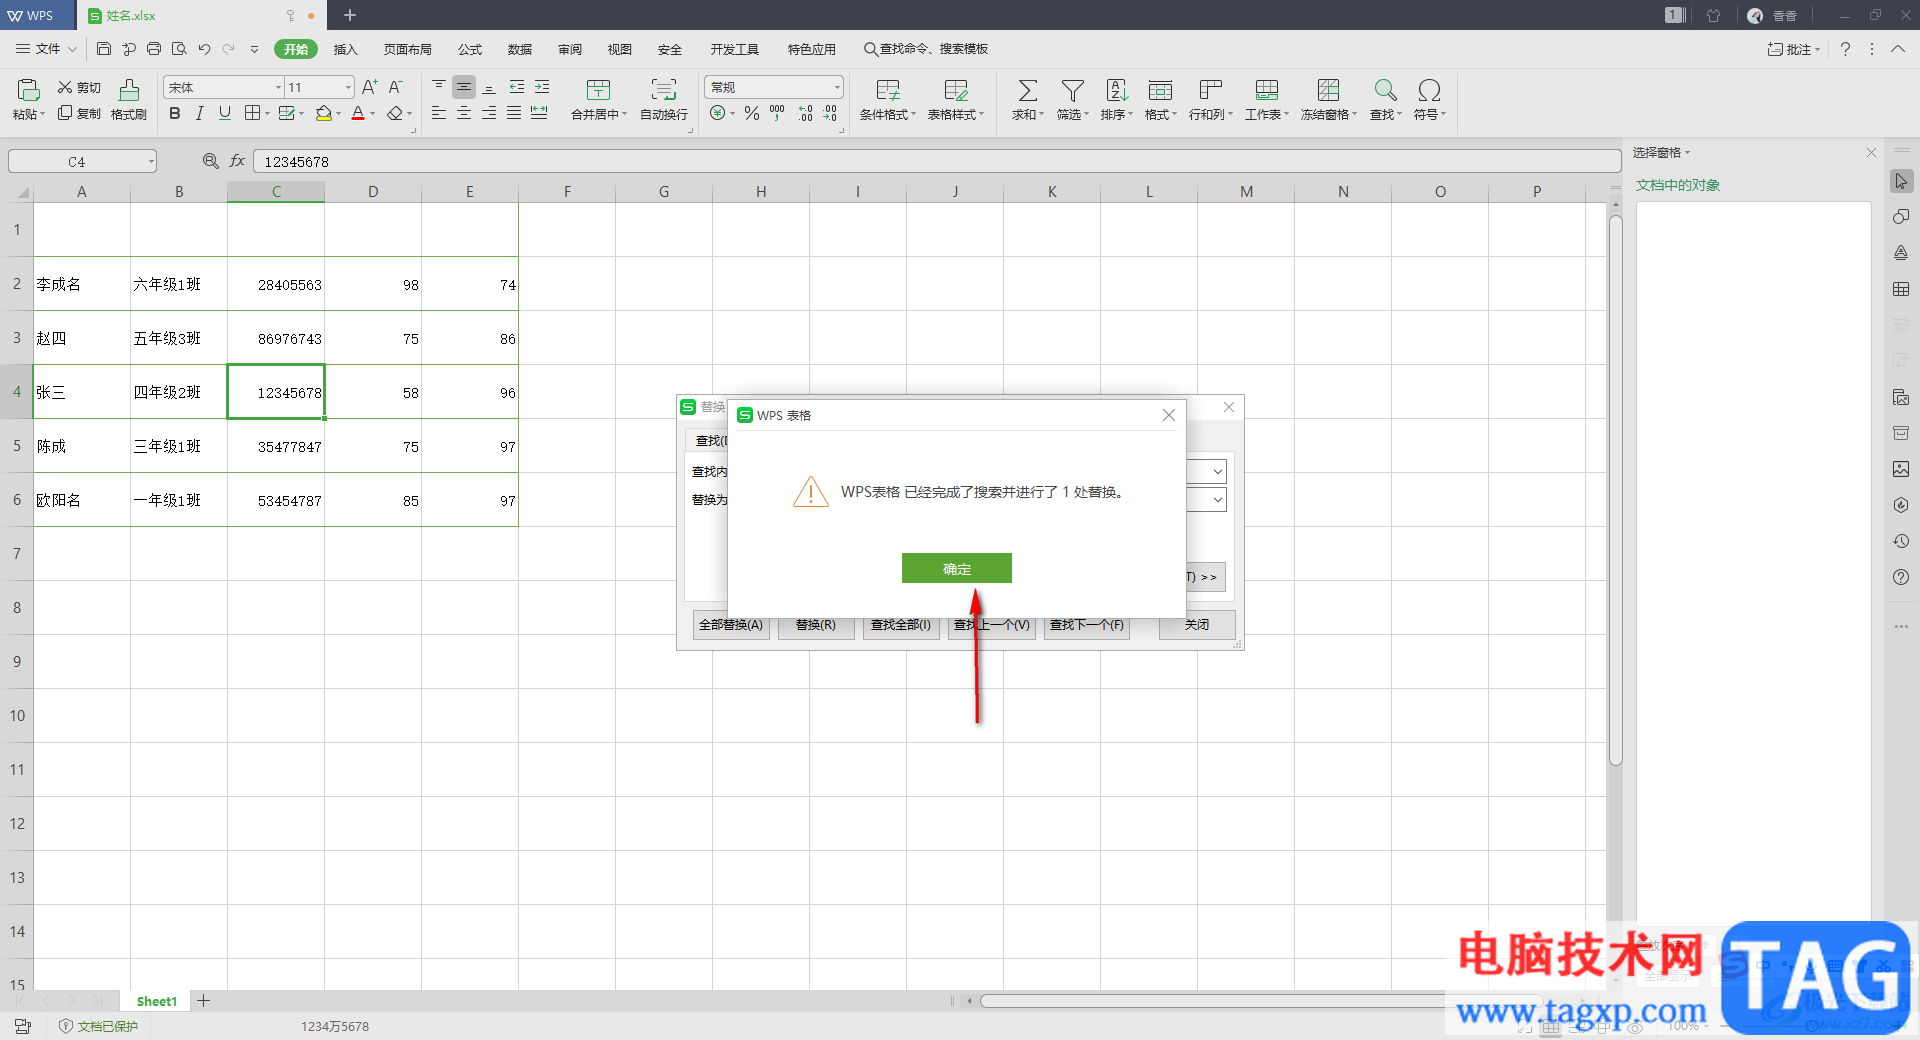Click 替换(R) button in the replace dialog
The width and height of the screenshot is (1920, 1040).
point(816,625)
